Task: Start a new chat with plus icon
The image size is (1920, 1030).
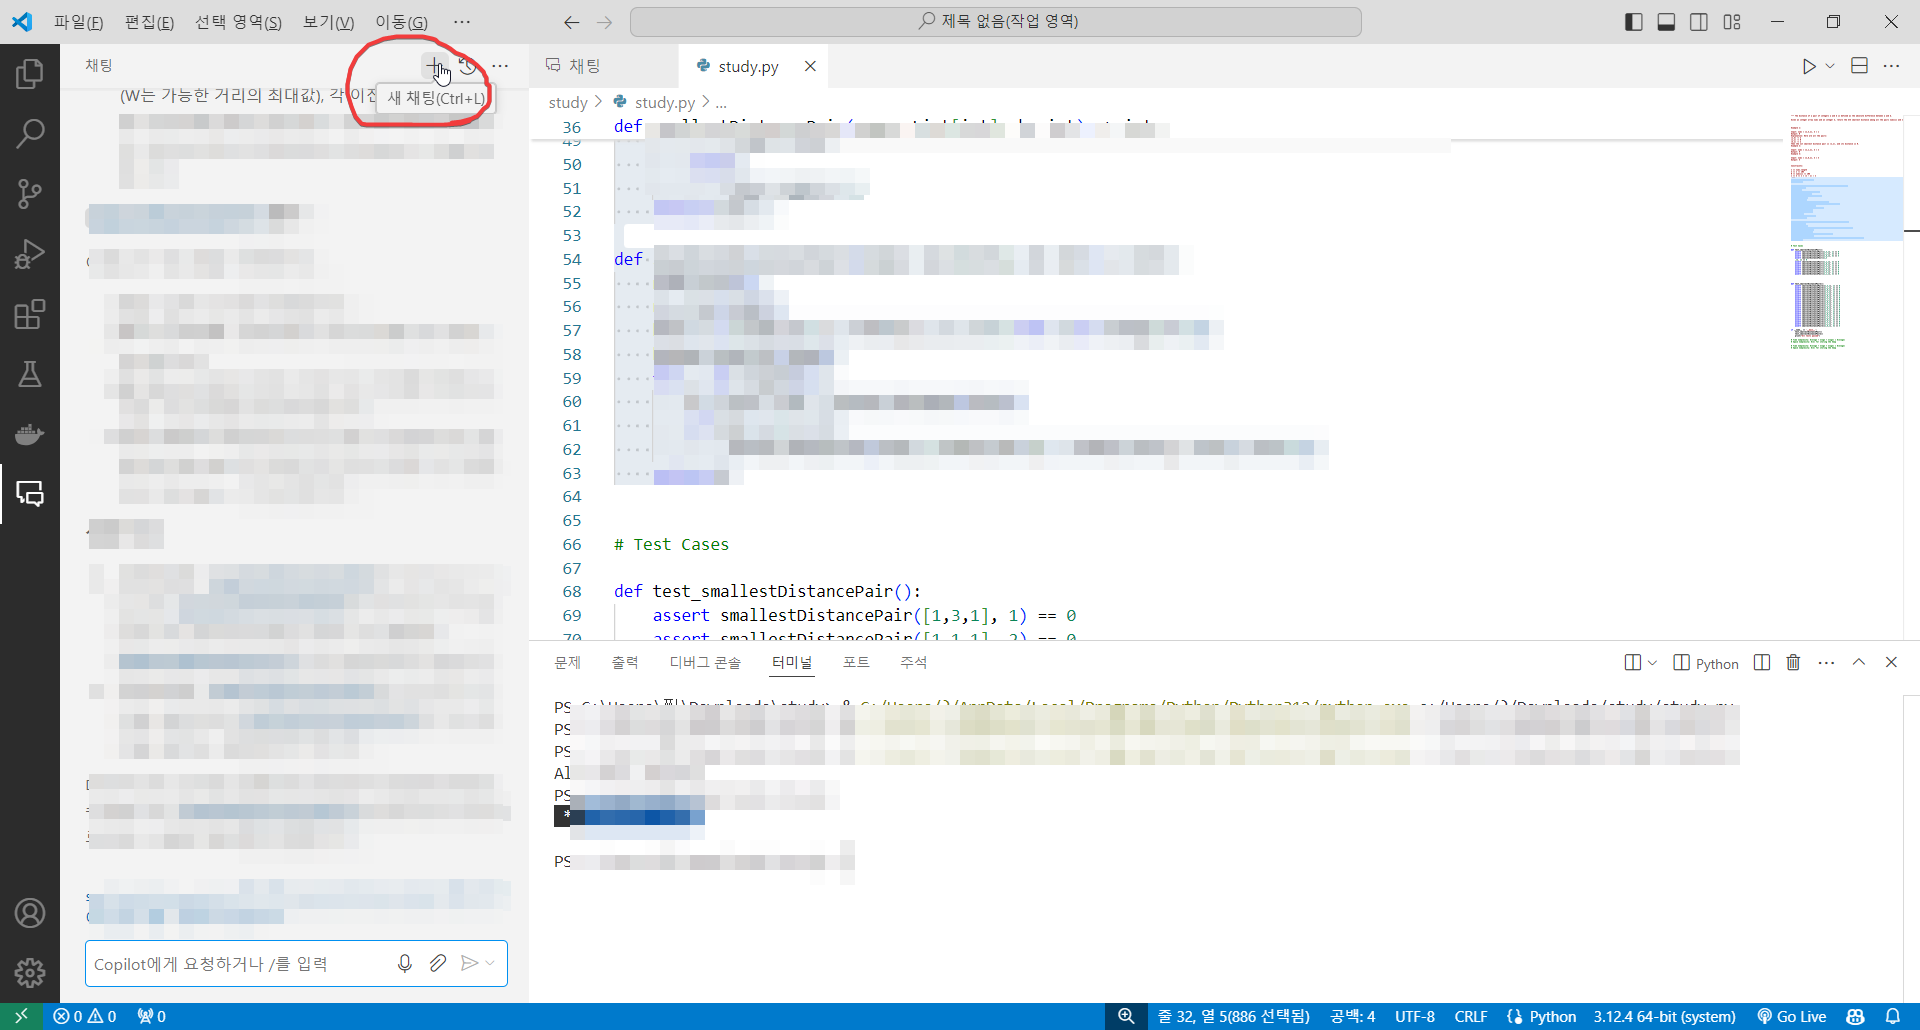Action: (x=435, y=66)
